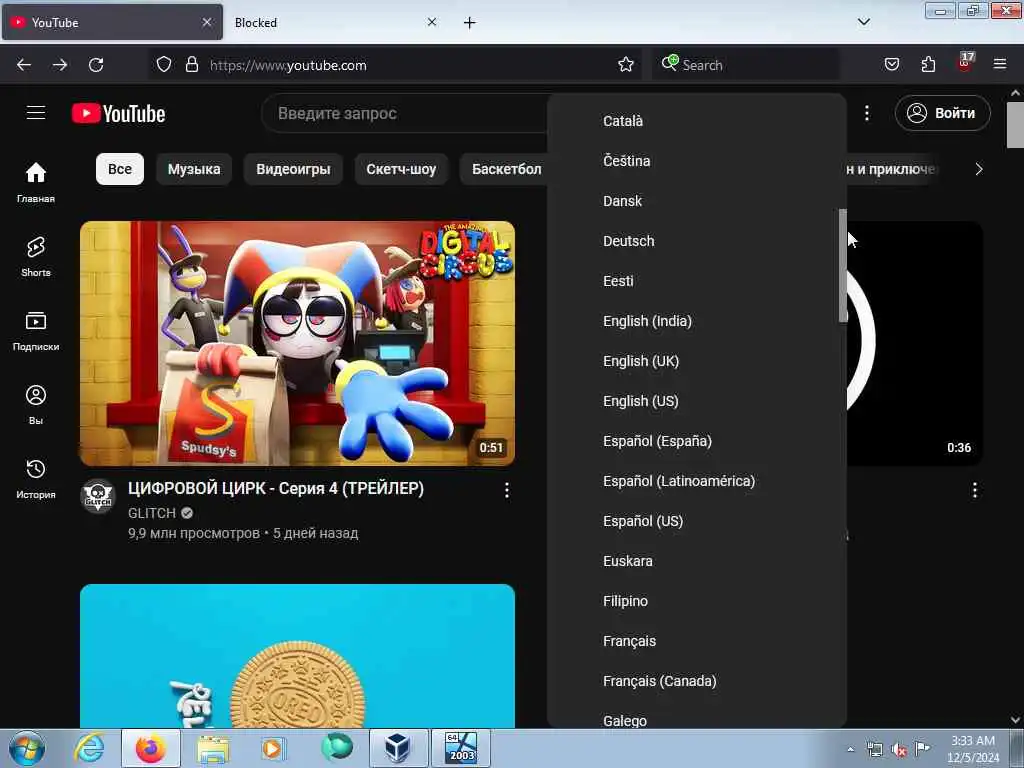Open the extension icon with 17 badge
The image size is (1024, 768).
[x=965, y=63]
